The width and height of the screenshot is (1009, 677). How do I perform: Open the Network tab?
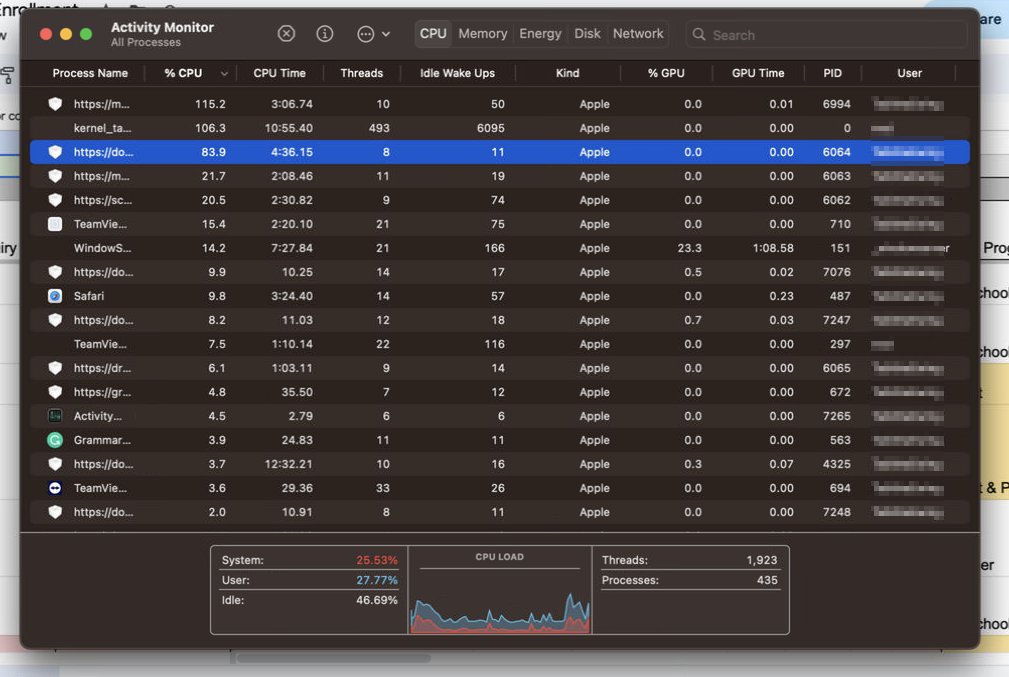pyautogui.click(x=638, y=34)
